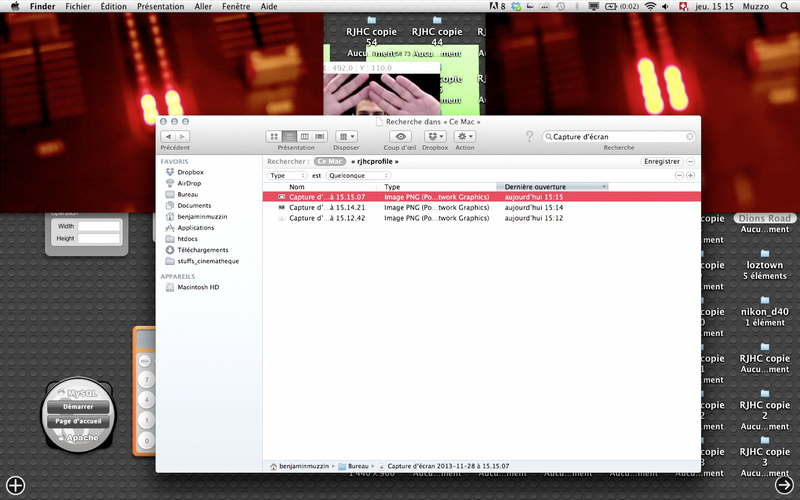Switch to column view presentation
The height and width of the screenshot is (500, 800).
tap(304, 136)
